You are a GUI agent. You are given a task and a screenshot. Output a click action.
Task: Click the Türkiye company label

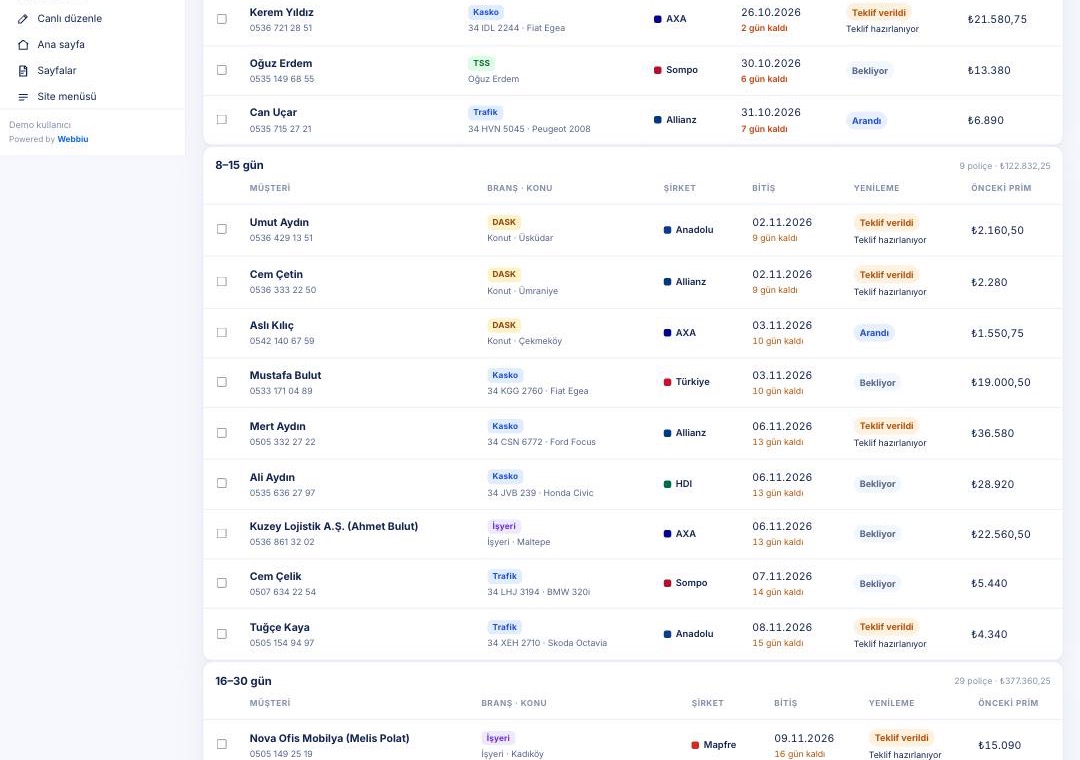tap(686, 382)
